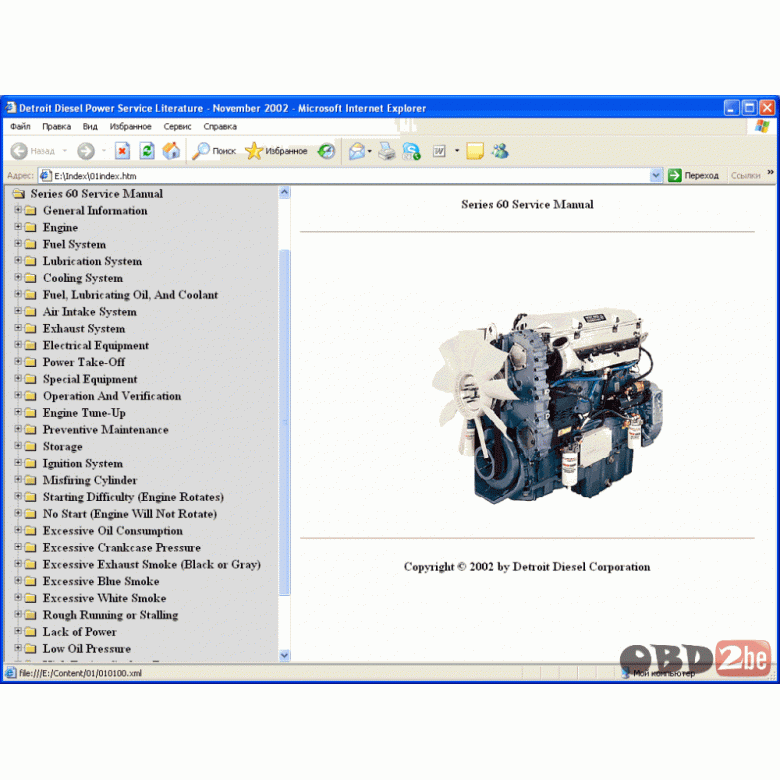Click the Mail envelope icon

coord(357,151)
